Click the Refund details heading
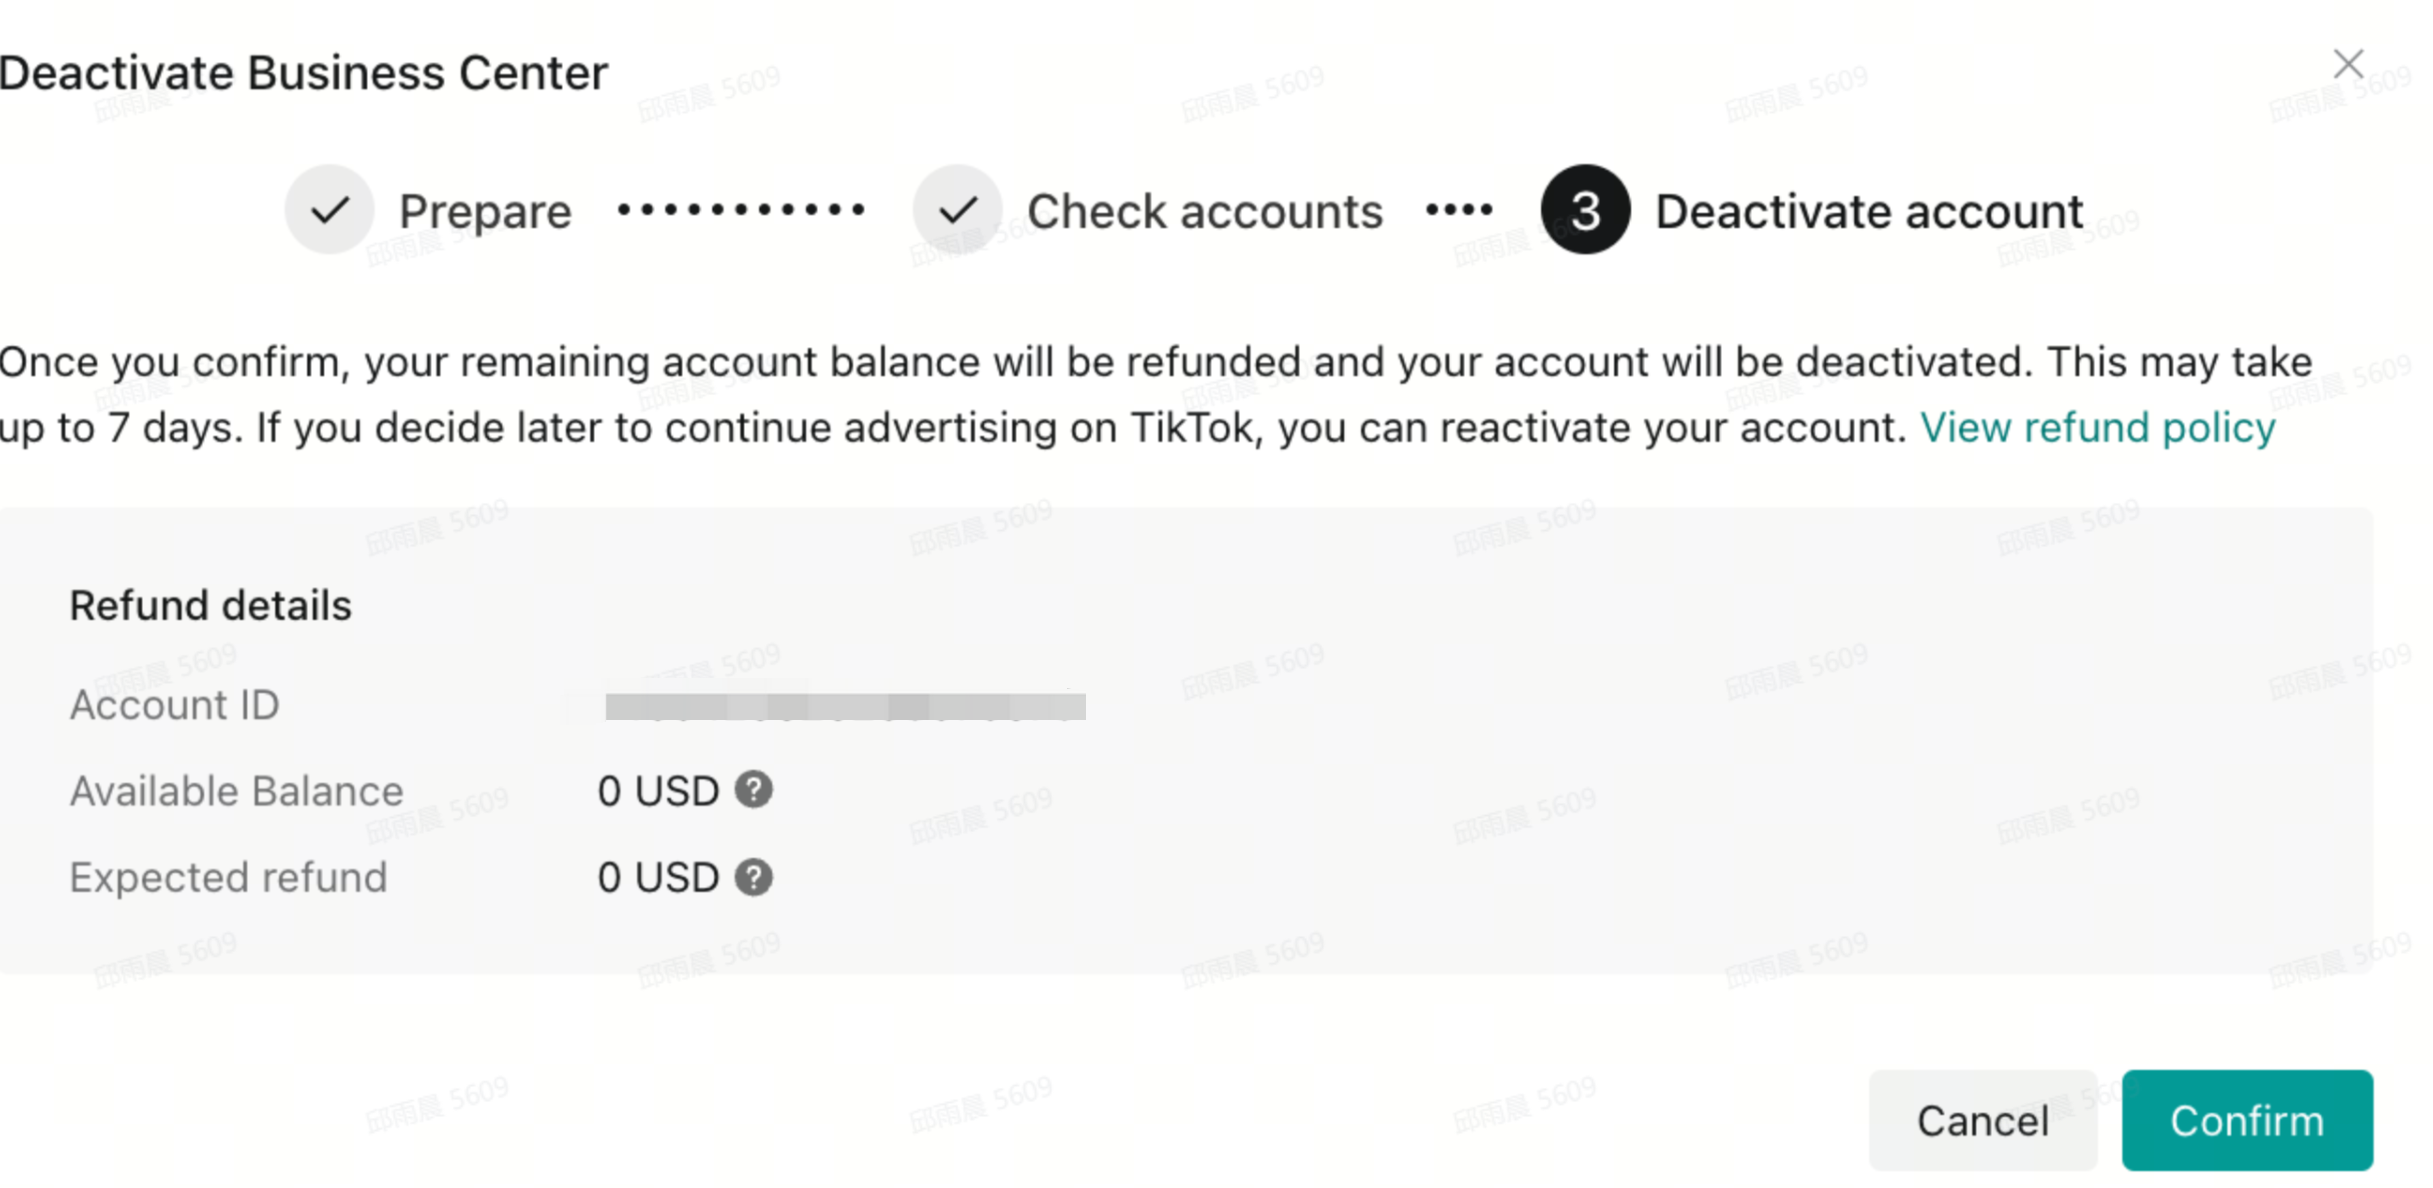Viewport: 2433px width, 1188px height. [210, 606]
